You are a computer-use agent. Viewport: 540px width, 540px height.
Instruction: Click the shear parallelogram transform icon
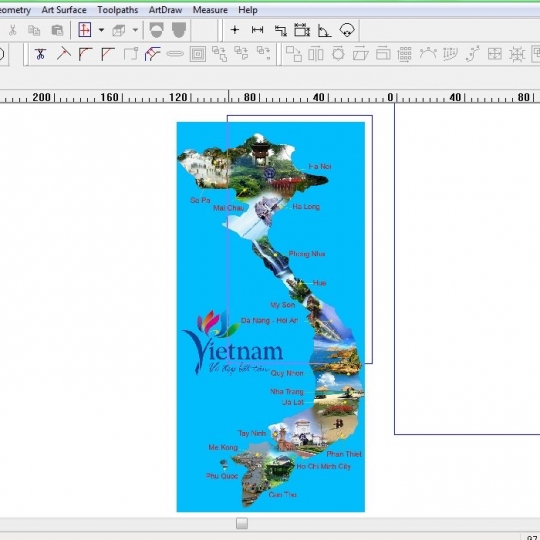coord(361,54)
